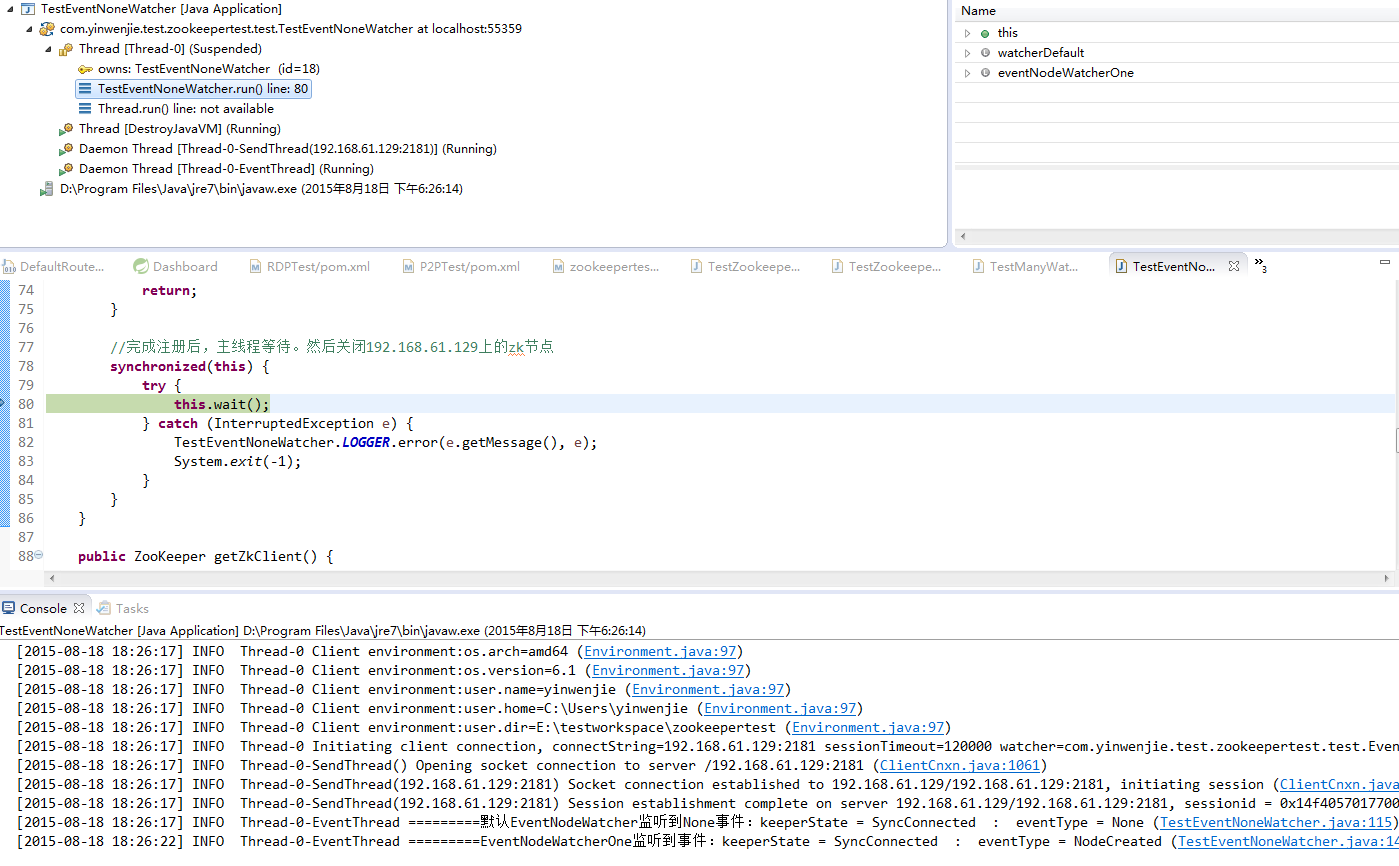Click the console line 'Opening socket connection to server'
The width and height of the screenshot is (1399, 866).
[x=533, y=766]
